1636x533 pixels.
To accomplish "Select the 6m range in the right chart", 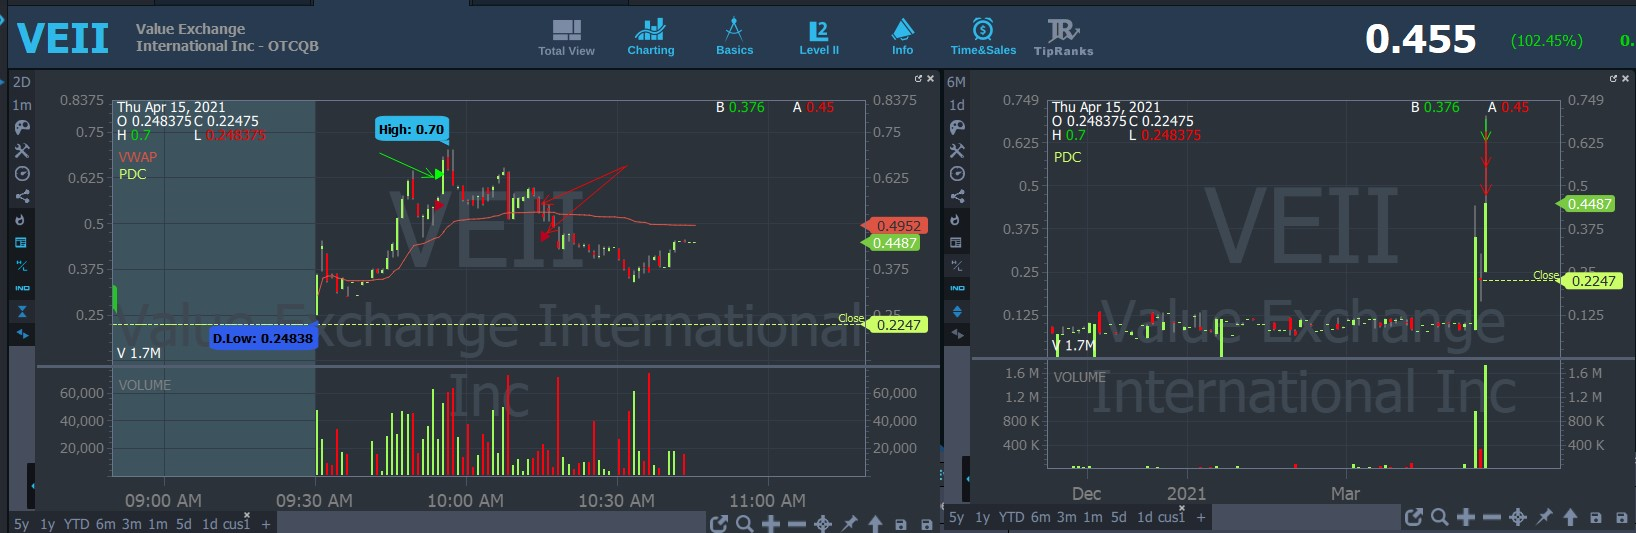I will [1041, 517].
